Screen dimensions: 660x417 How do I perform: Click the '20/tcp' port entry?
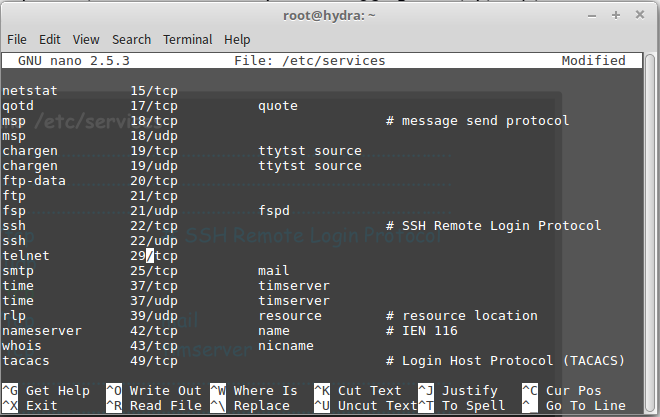154,181
